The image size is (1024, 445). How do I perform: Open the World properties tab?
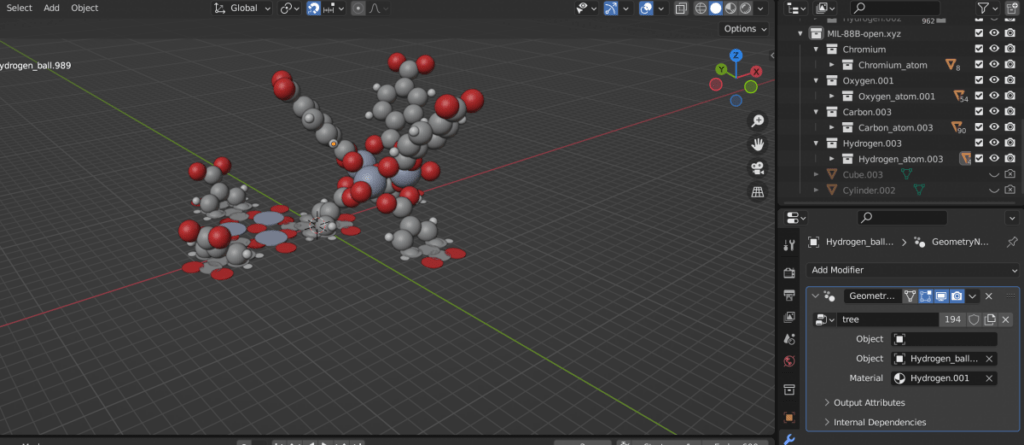coord(789,361)
